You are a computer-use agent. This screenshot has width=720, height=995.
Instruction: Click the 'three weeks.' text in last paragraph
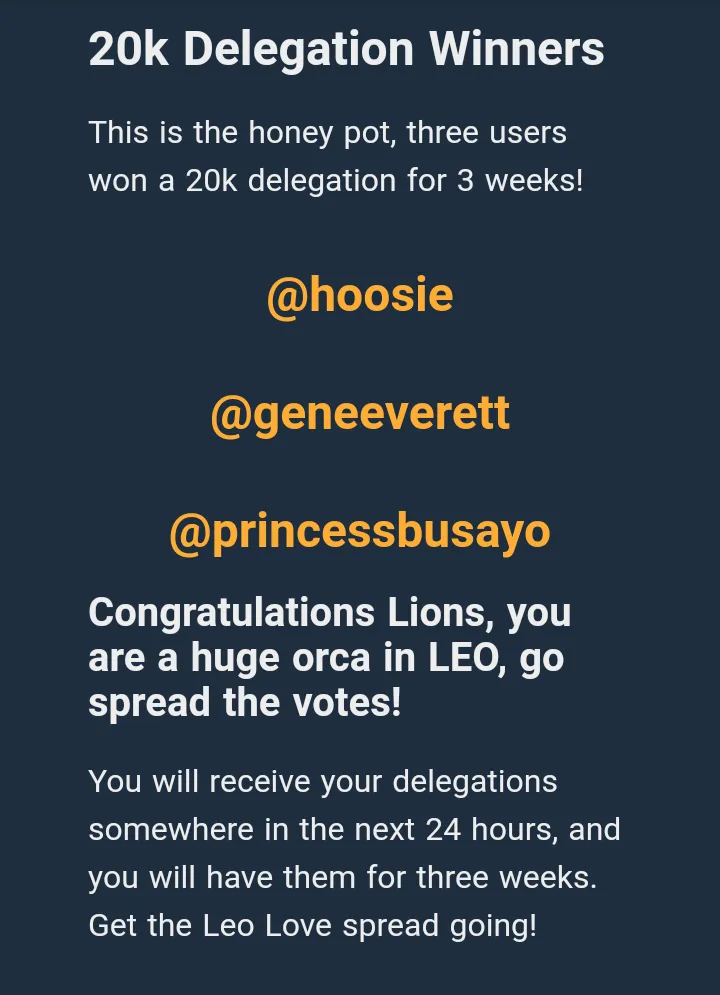[x=506, y=878]
